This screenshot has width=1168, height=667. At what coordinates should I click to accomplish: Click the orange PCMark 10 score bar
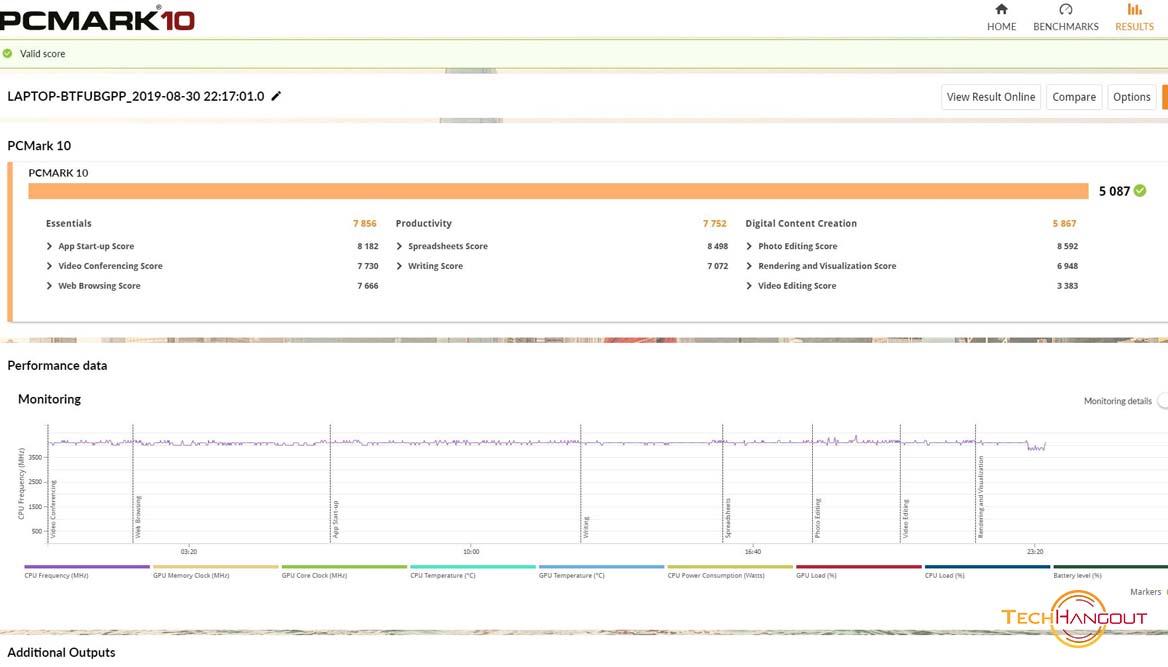(558, 191)
